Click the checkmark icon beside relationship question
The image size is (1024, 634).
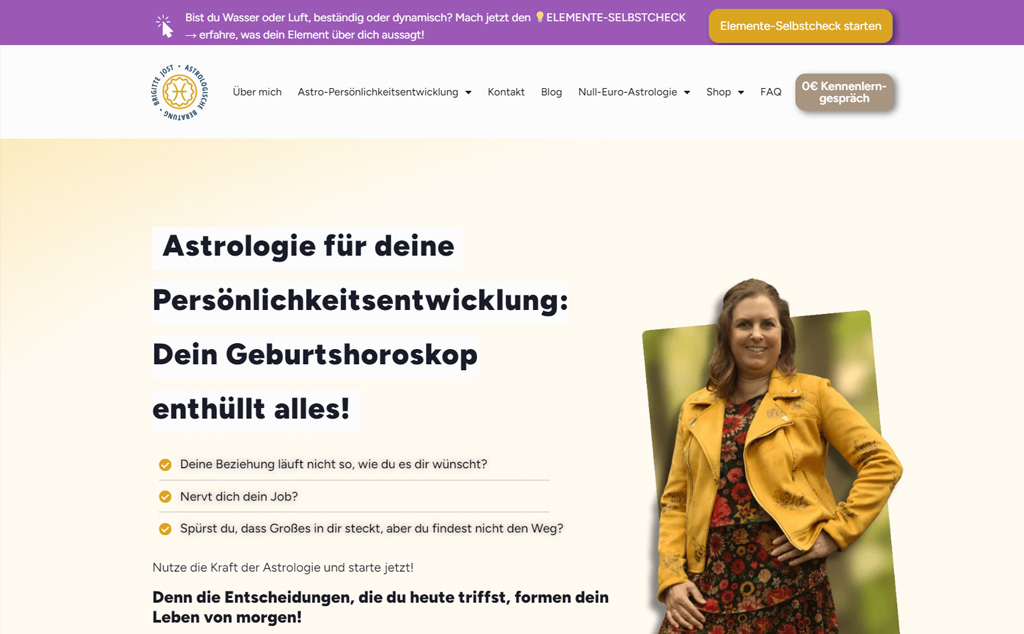tap(165, 465)
